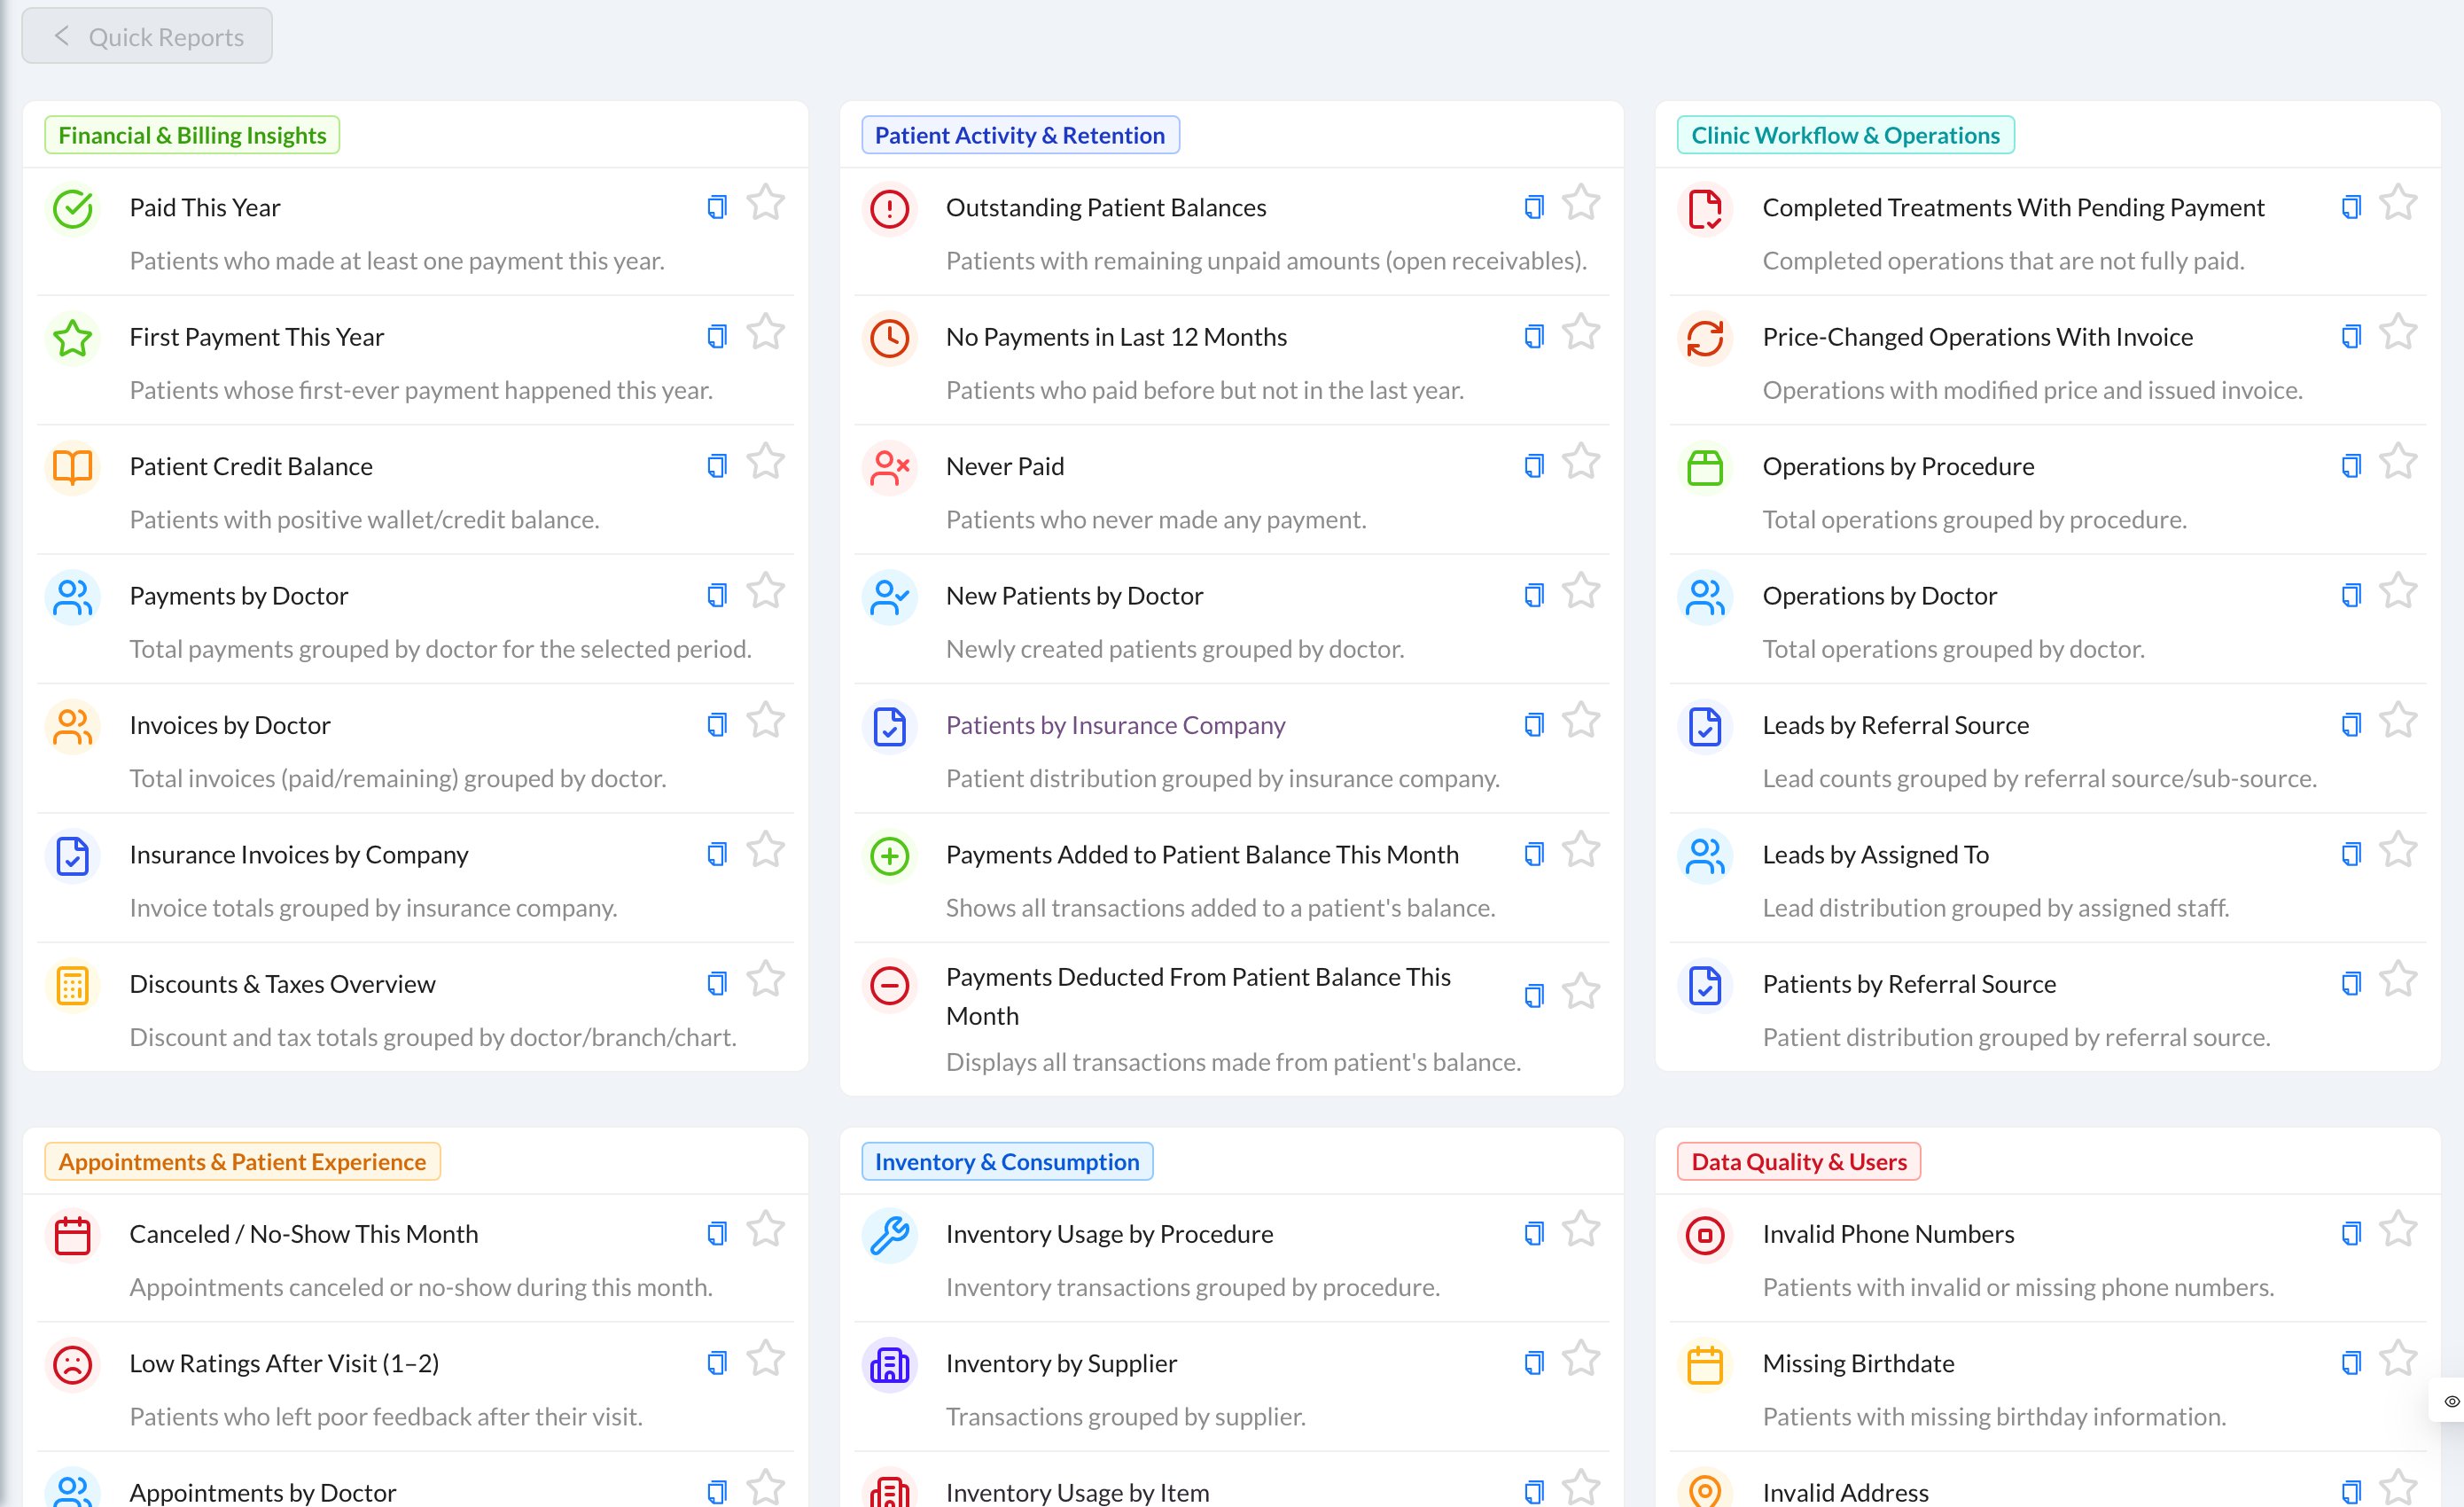Click the eye icon at right edge
Viewport: 2464px width, 1507px height.
pos(2451,1401)
